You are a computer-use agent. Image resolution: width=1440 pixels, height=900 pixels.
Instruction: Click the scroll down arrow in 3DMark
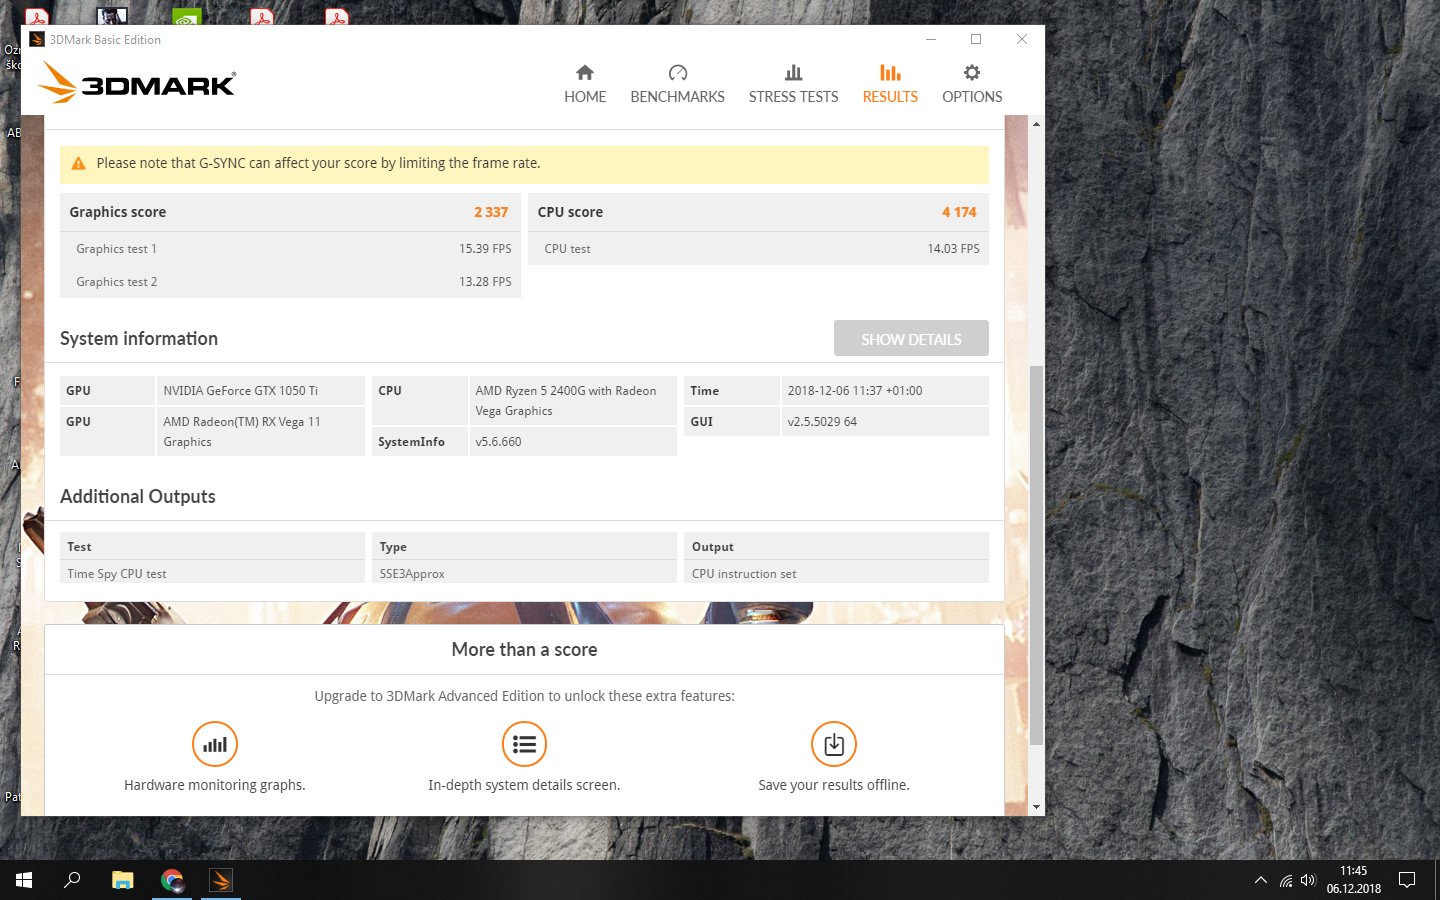(1036, 807)
